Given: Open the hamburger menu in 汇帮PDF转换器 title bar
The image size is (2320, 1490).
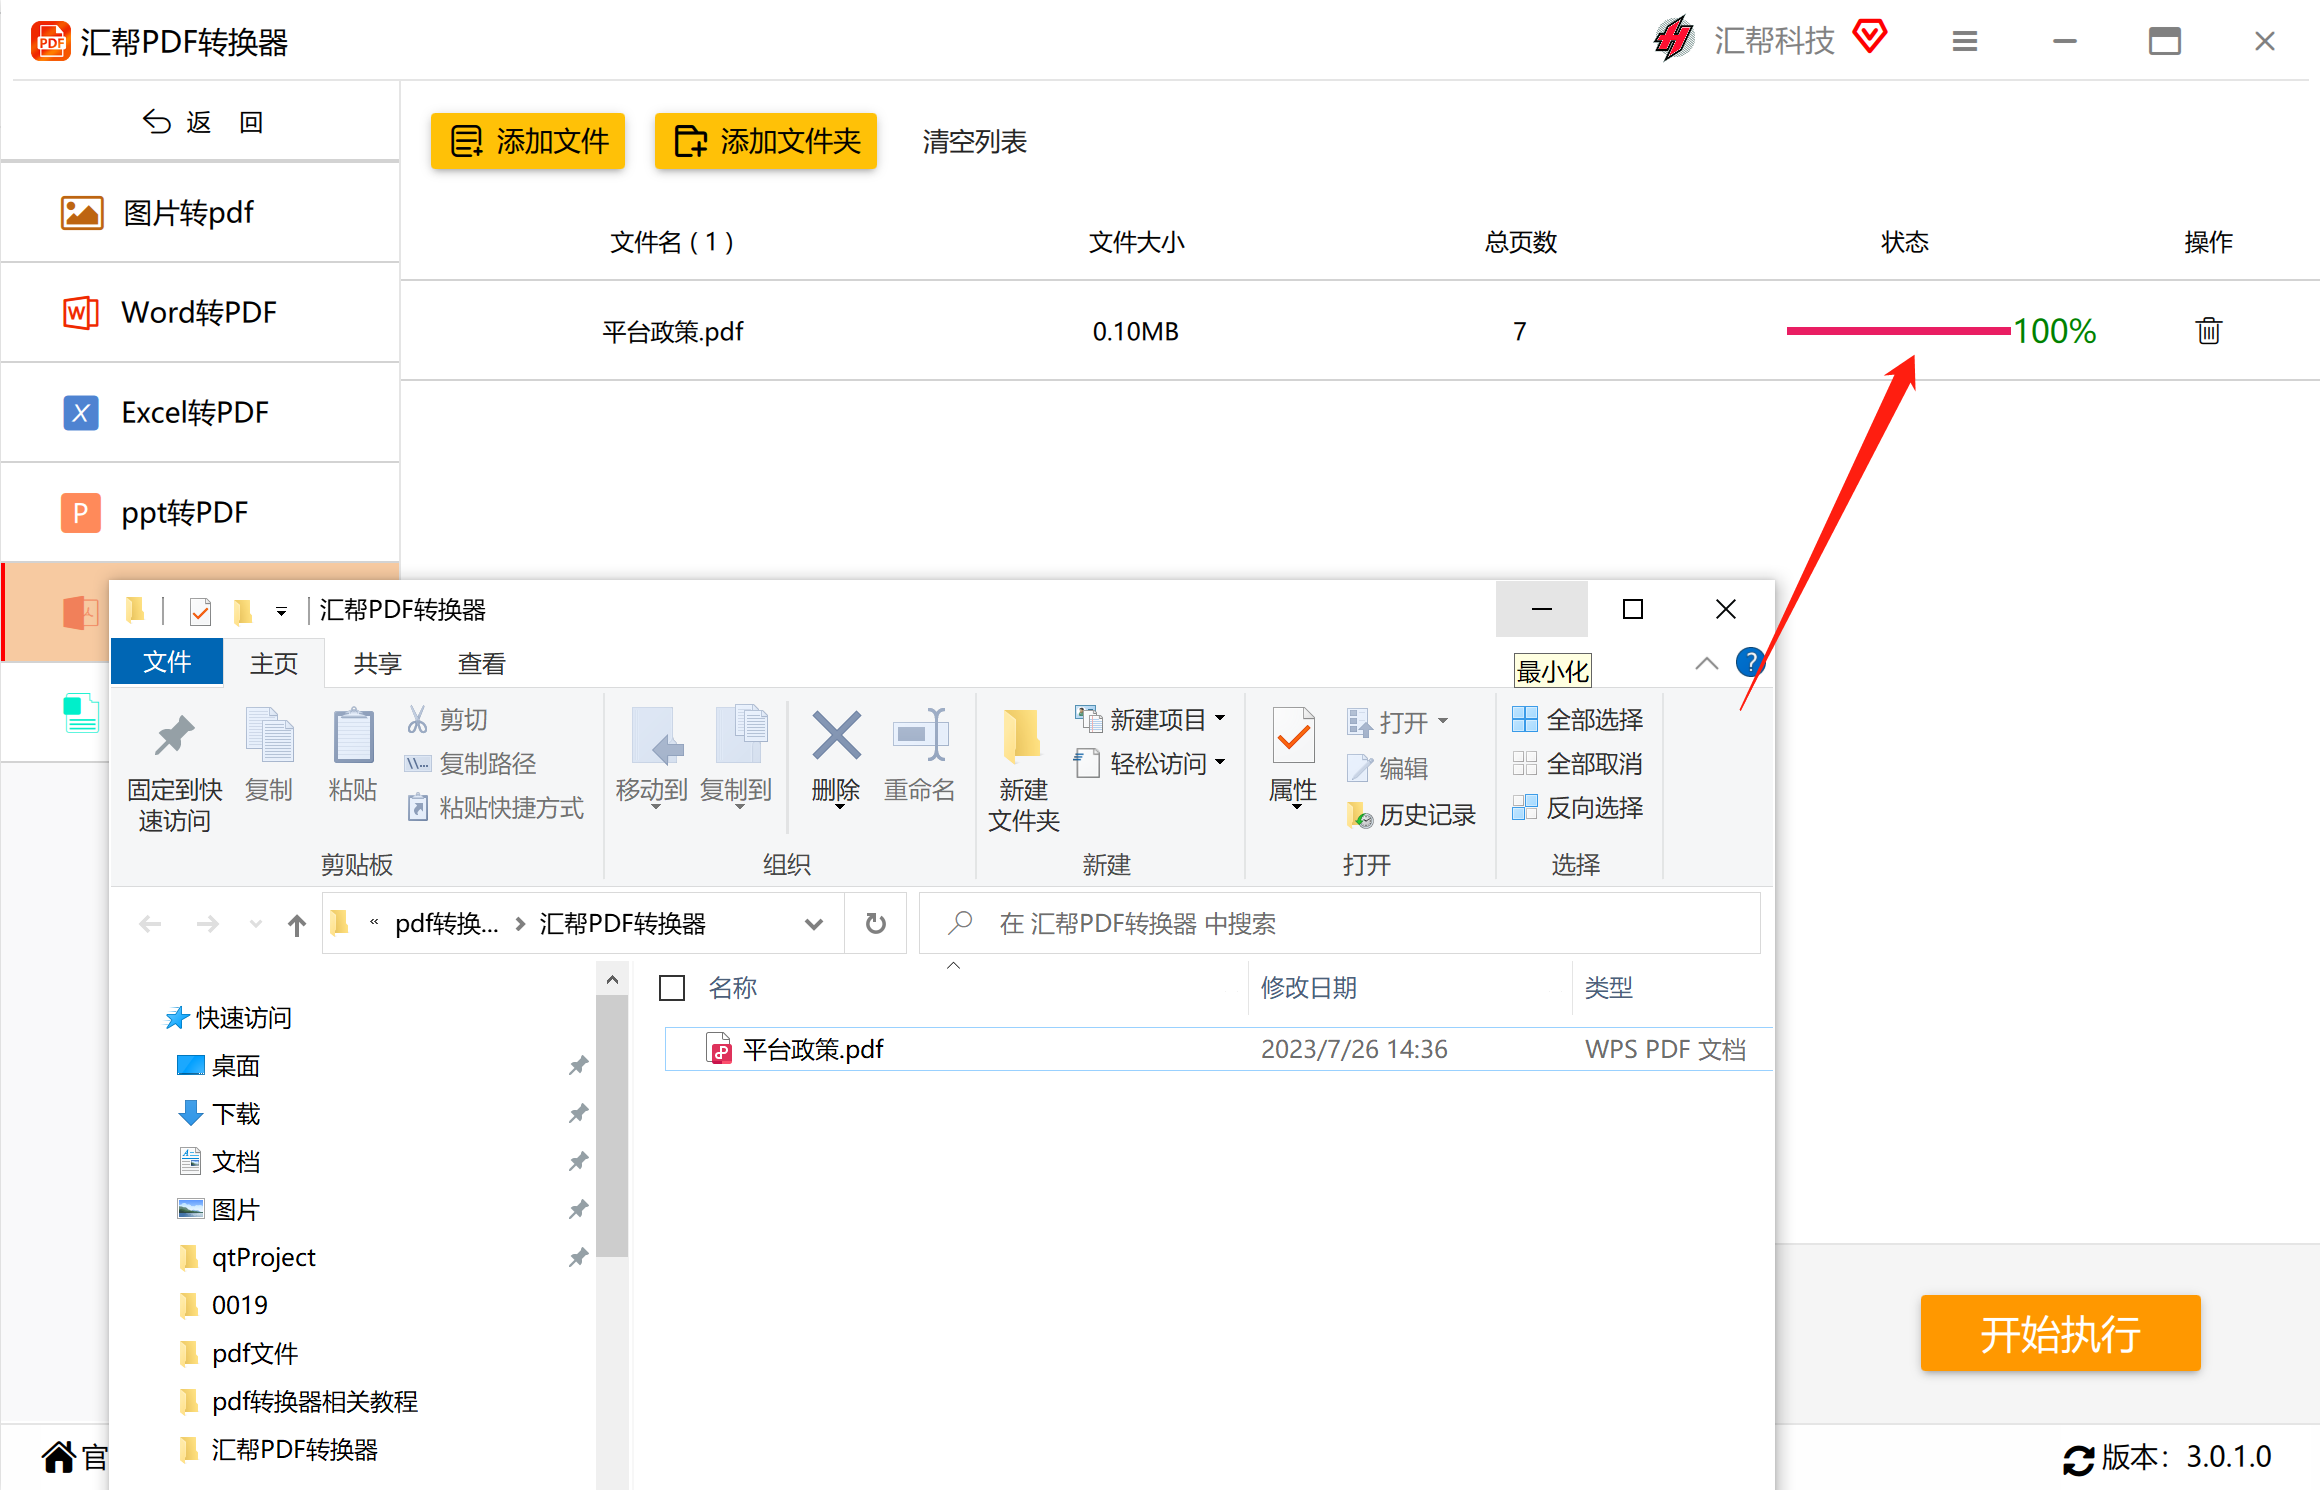Looking at the screenshot, I should 1964,41.
